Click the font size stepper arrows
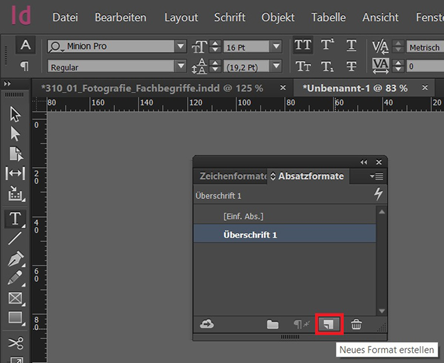Image resolution: width=444 pixels, height=363 pixels. tap(215, 46)
